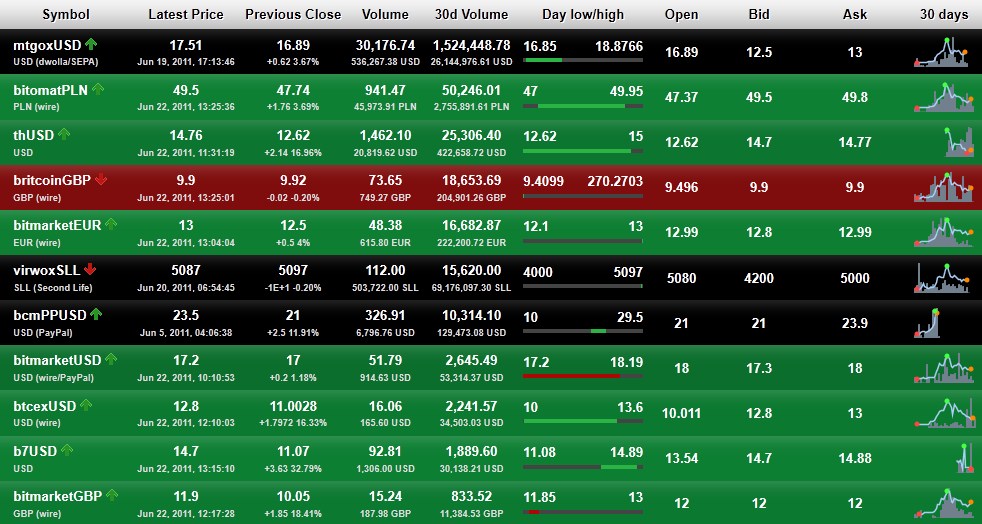Image resolution: width=982 pixels, height=524 pixels.
Task: Click the green up arrow beside bitomatPLN
Action: 98,89
